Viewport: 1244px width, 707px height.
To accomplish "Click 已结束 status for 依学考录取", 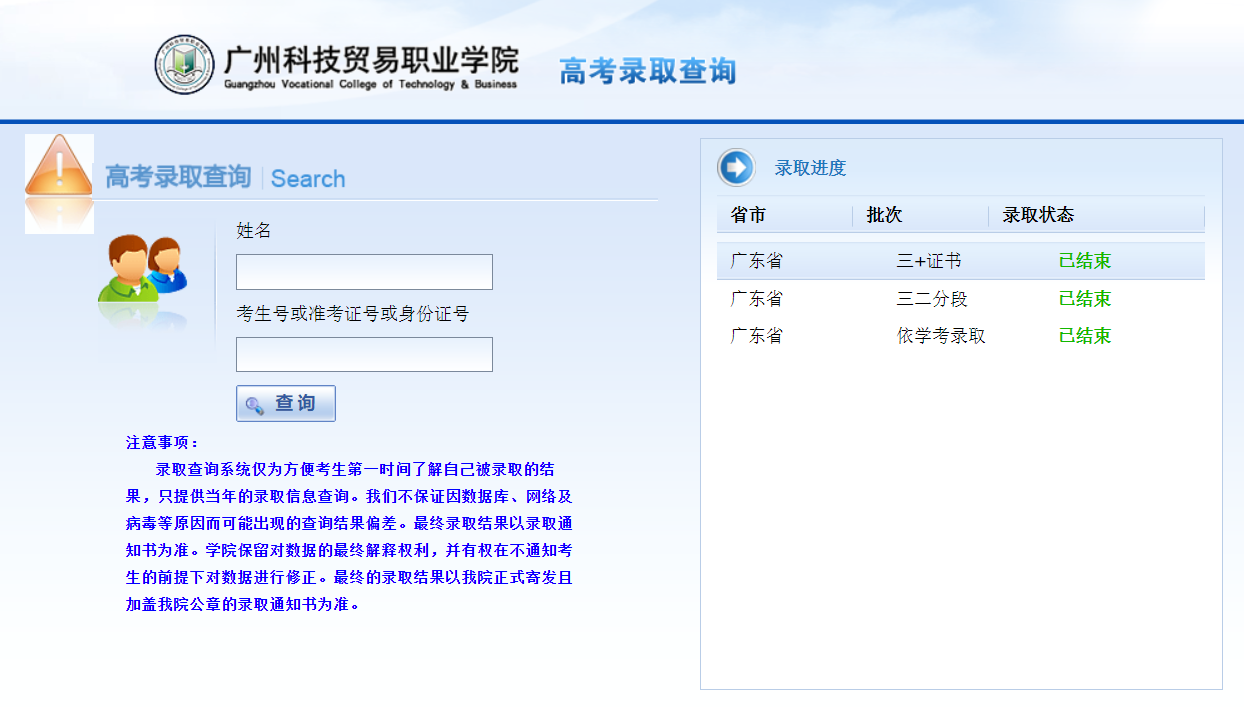I will tap(1085, 336).
